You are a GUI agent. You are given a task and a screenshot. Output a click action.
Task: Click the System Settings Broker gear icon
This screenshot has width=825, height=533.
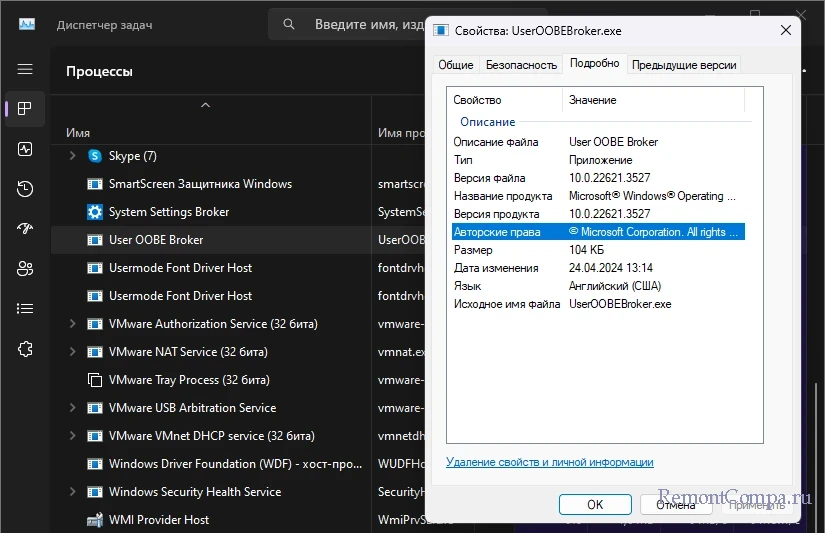point(95,212)
